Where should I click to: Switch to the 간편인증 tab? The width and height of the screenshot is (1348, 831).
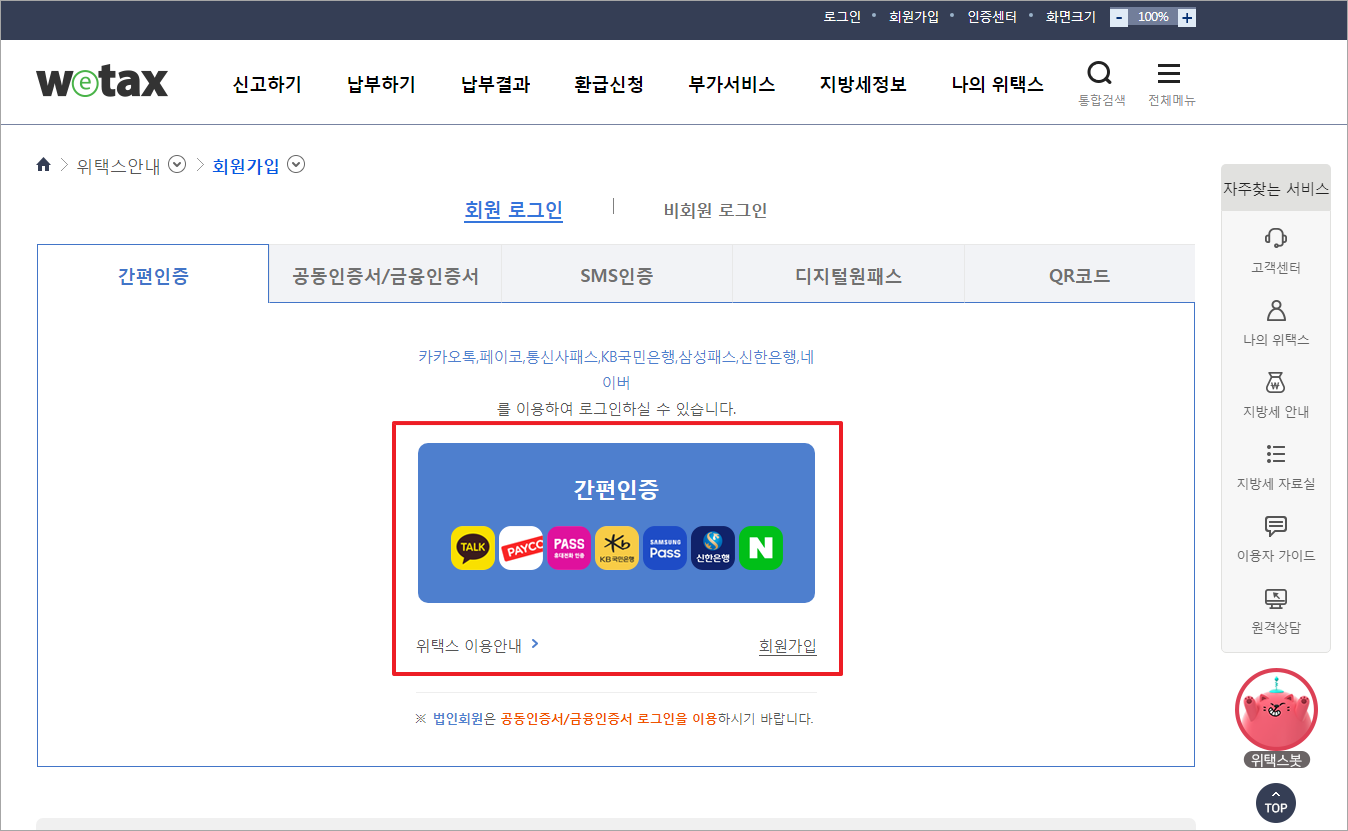[x=153, y=274]
